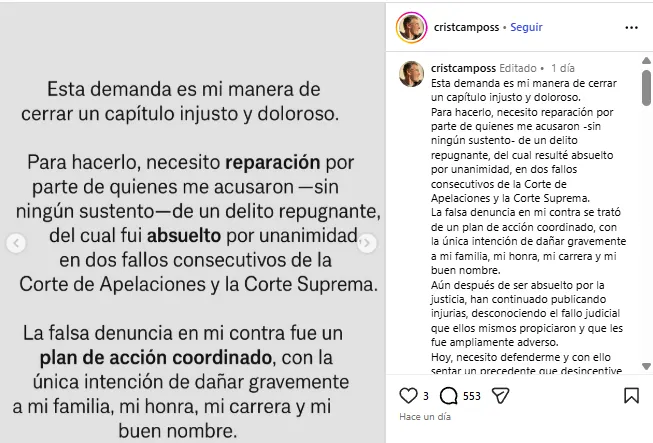View the likes count next to the heart
The height and width of the screenshot is (443, 653).
[x=425, y=396]
